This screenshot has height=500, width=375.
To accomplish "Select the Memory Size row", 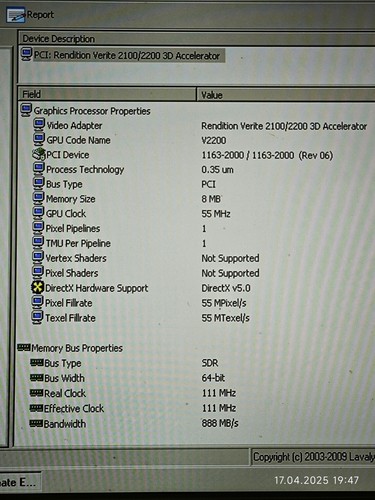I will click(x=197, y=199).
